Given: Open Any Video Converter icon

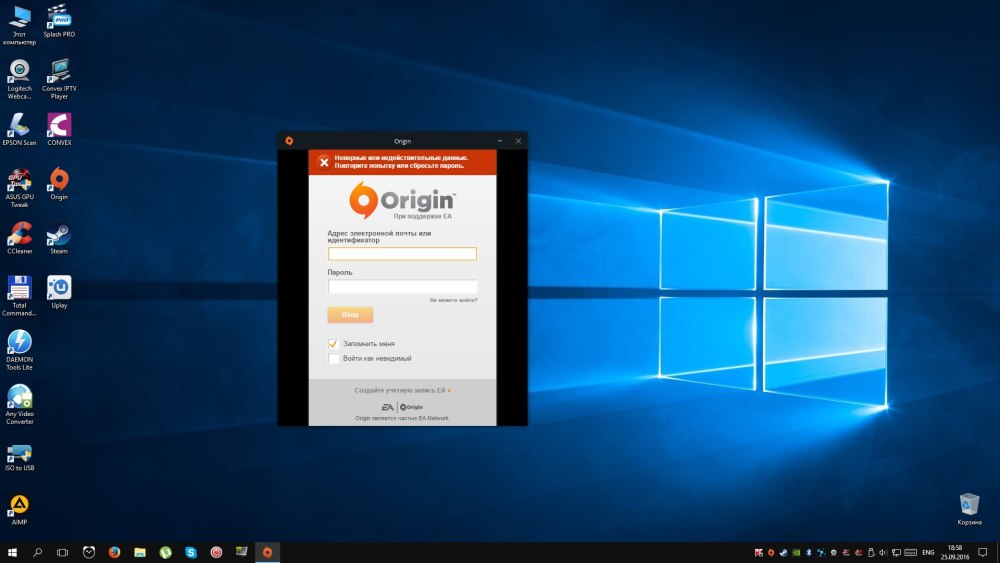Looking at the screenshot, I should click(19, 404).
